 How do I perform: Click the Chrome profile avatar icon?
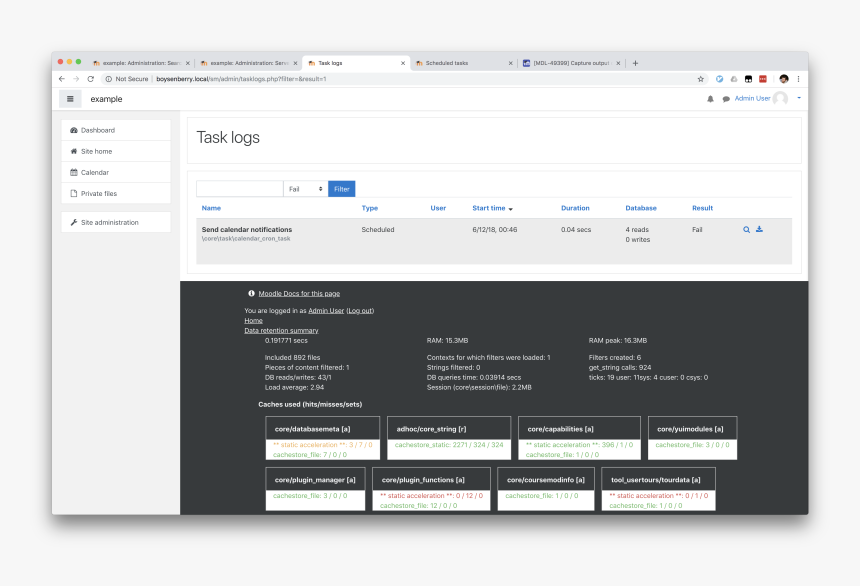[x=784, y=79]
